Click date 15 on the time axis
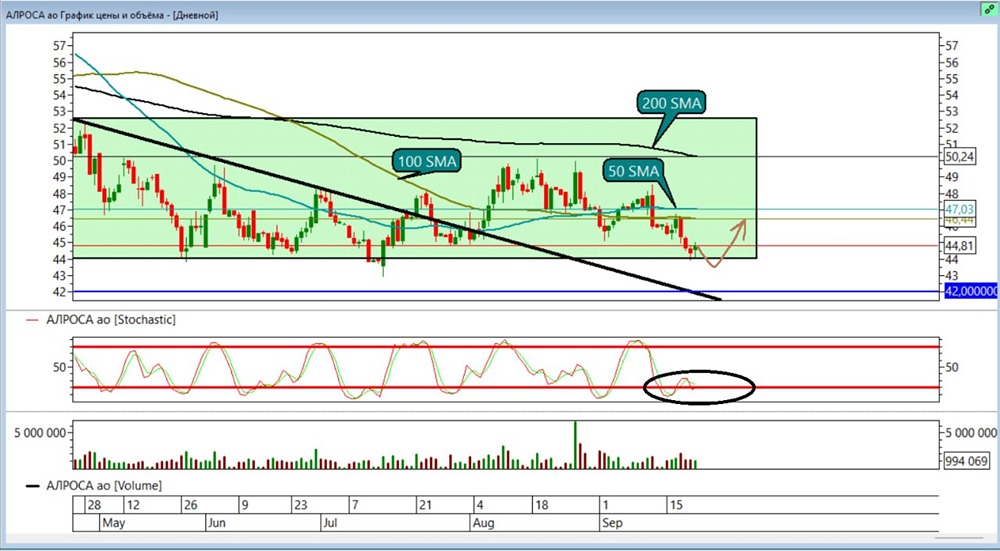 tap(675, 505)
